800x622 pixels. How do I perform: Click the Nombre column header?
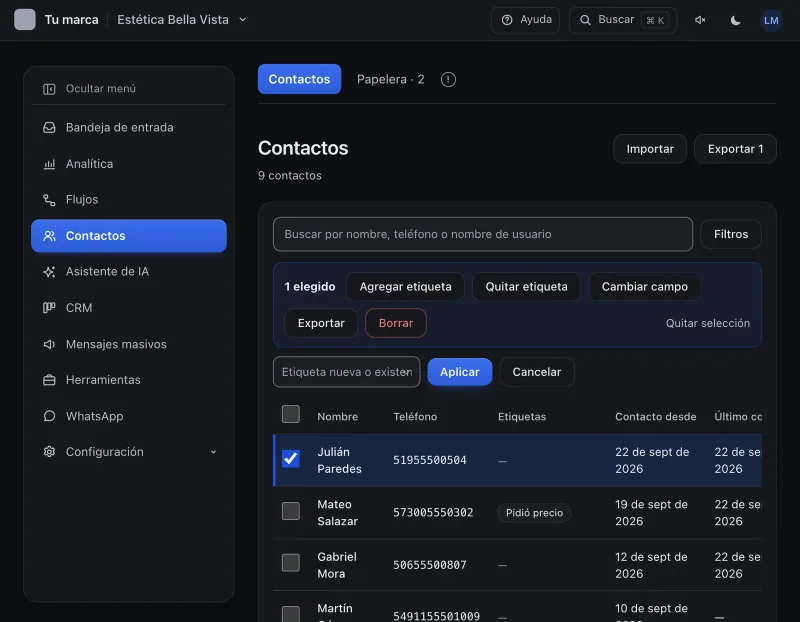337,416
